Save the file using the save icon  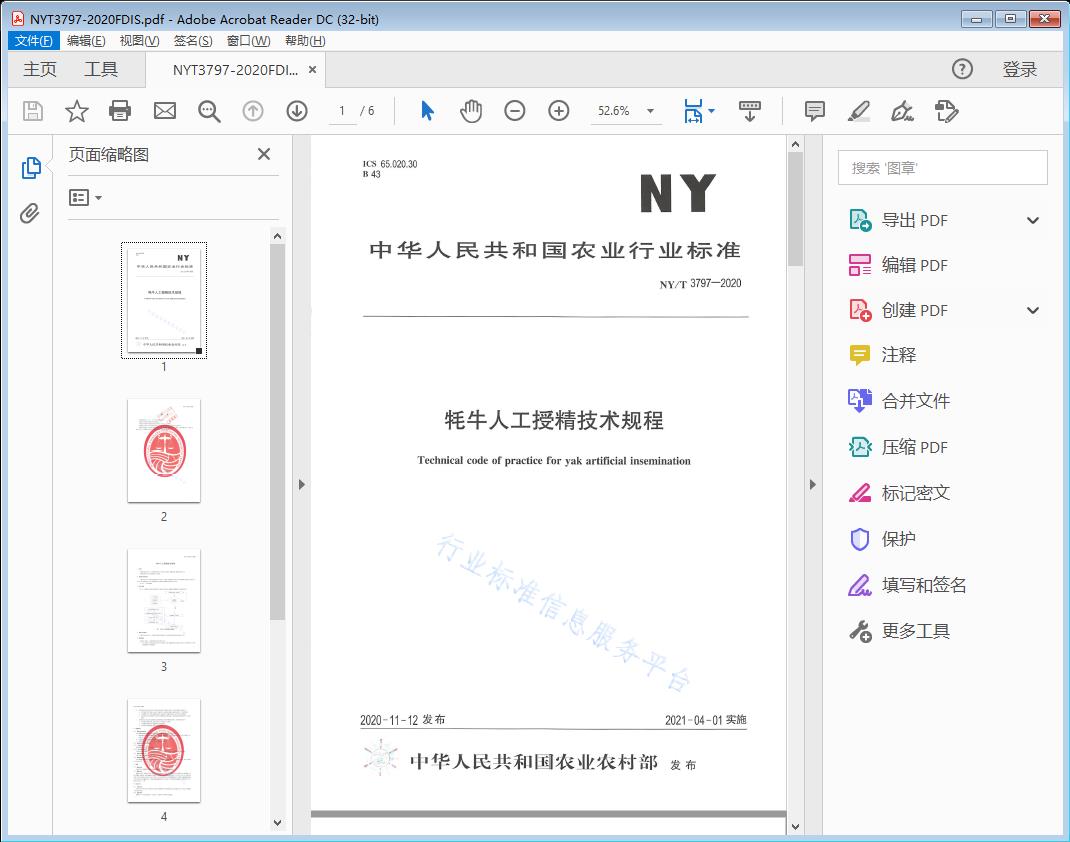31,111
